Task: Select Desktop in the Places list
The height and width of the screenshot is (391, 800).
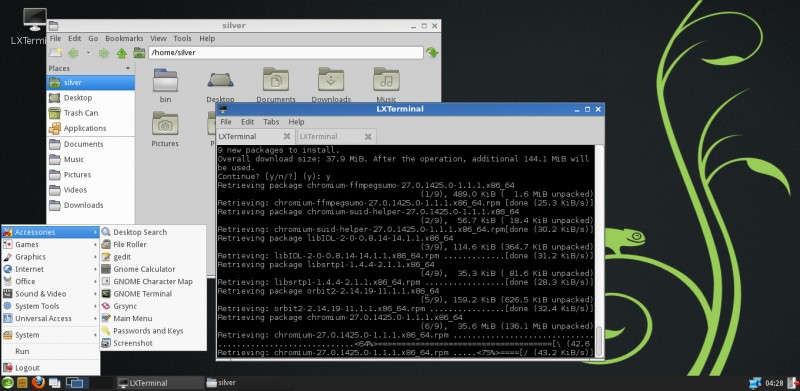Action: click(91, 98)
